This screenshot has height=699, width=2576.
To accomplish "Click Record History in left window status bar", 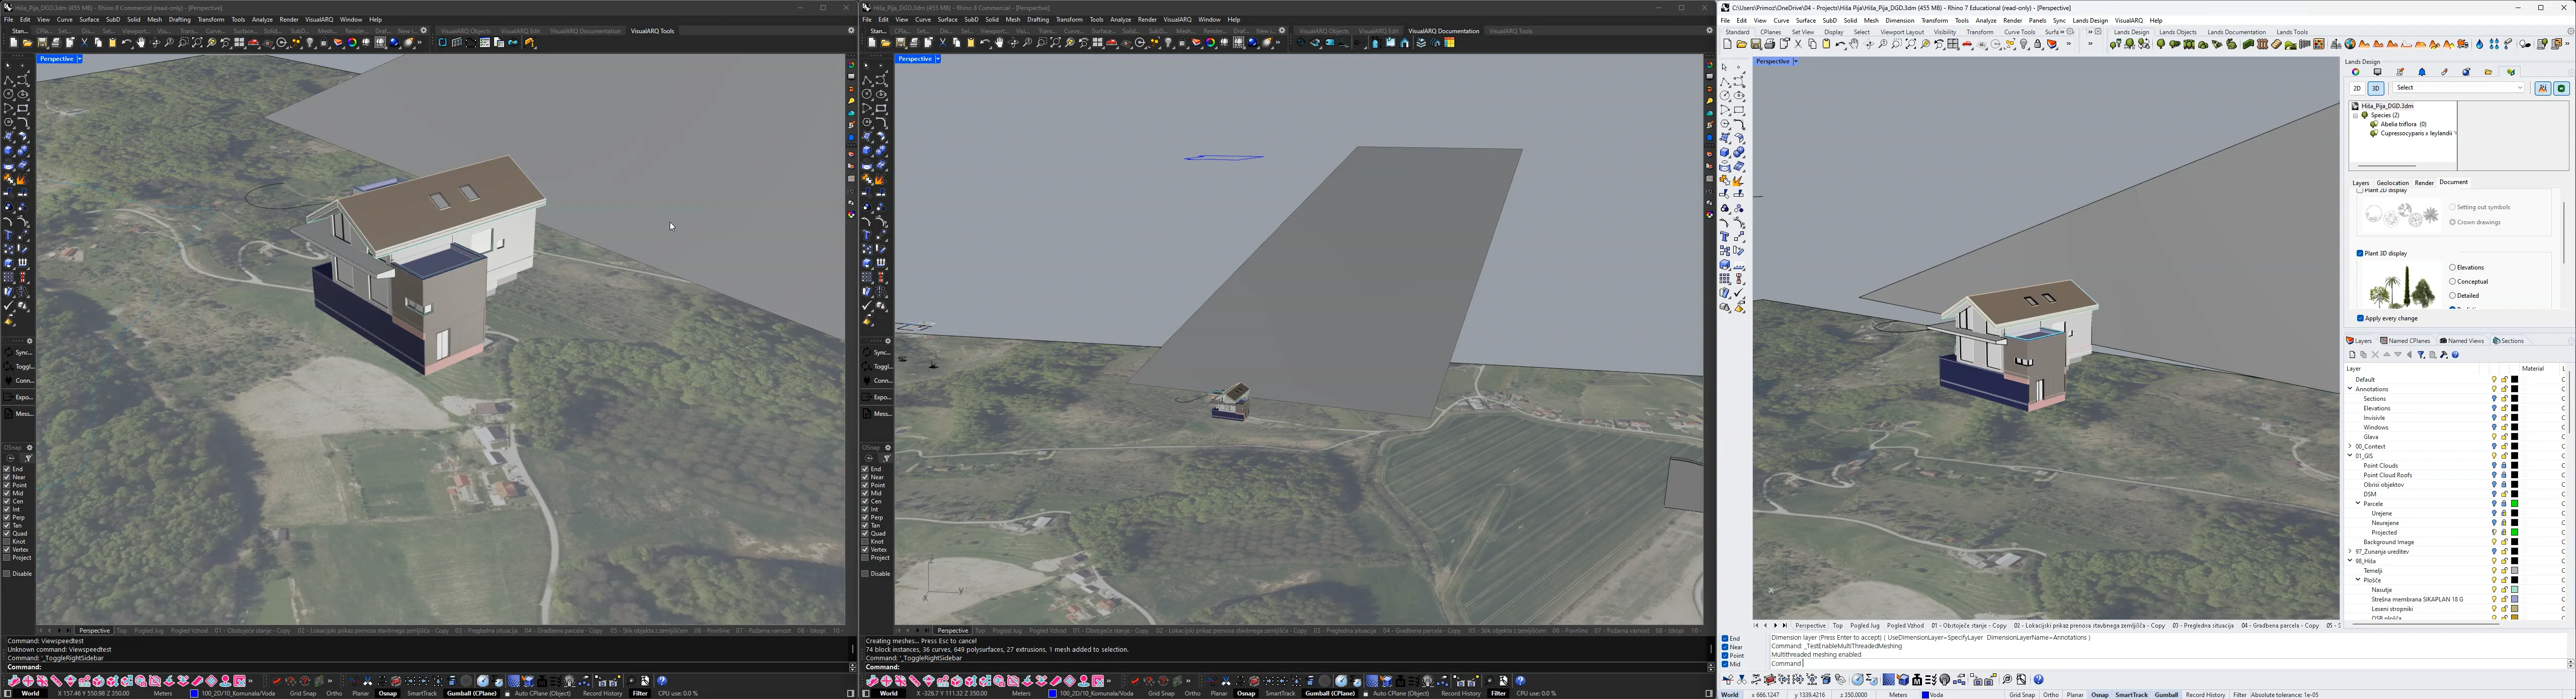I will tap(603, 693).
